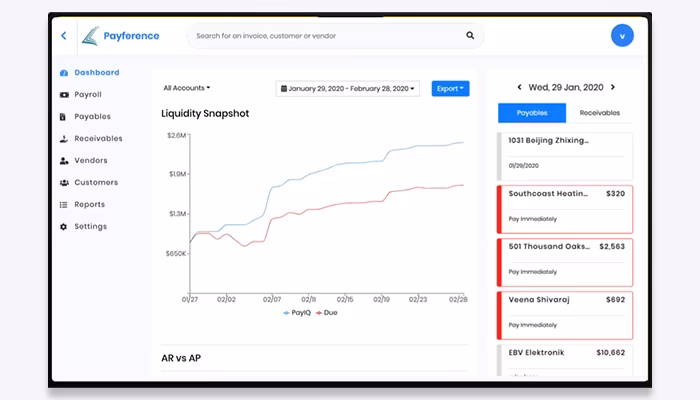Click the Settings gear icon
Viewport: 700px width, 400px height.
[63, 227]
